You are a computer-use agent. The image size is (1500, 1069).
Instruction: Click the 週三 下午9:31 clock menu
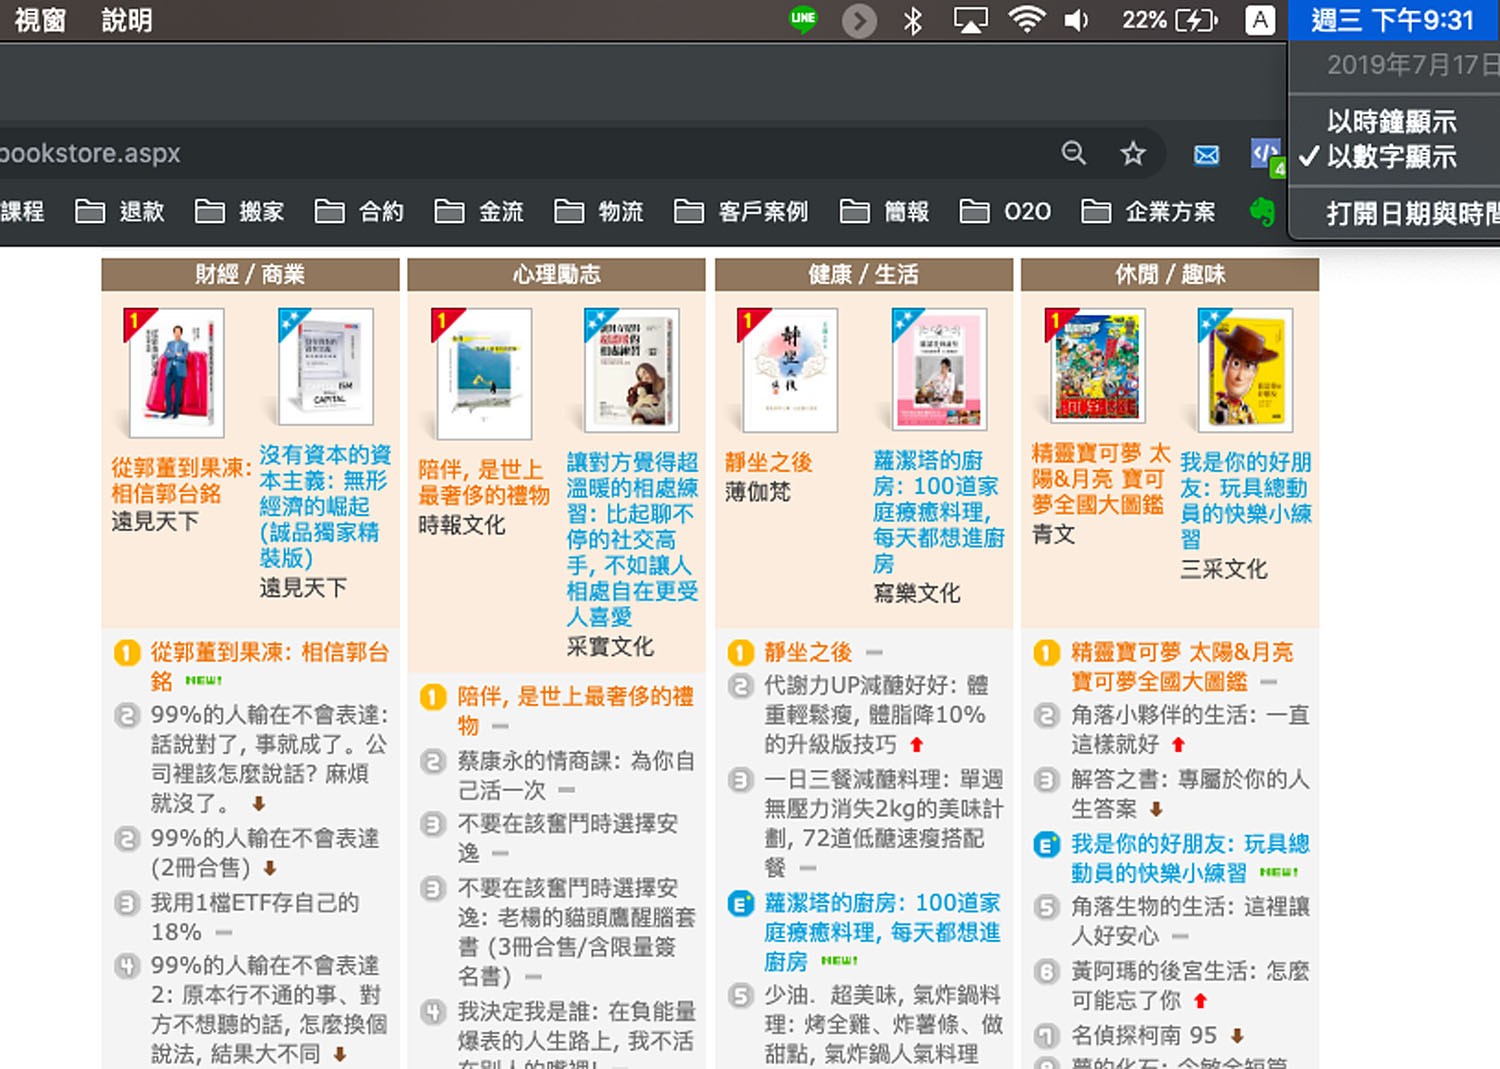pyautogui.click(x=1393, y=20)
